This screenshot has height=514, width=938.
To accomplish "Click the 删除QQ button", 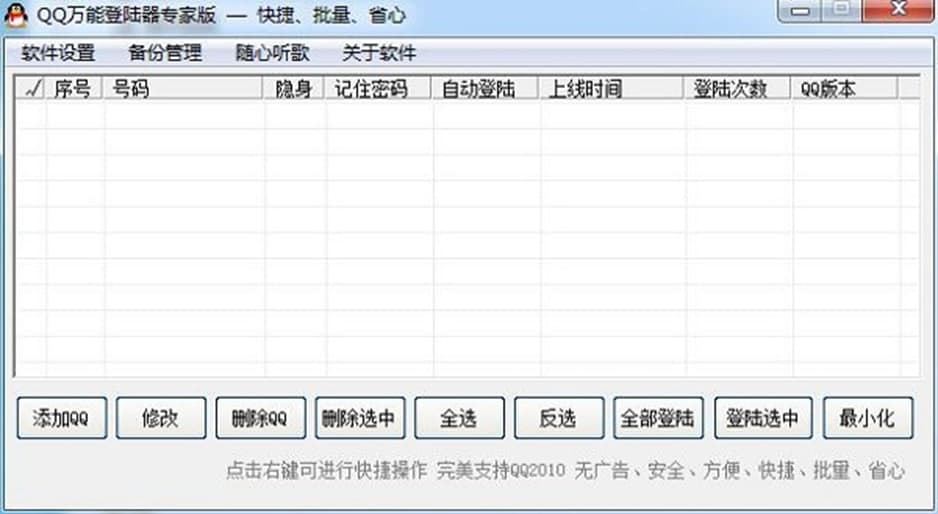I will point(261,418).
